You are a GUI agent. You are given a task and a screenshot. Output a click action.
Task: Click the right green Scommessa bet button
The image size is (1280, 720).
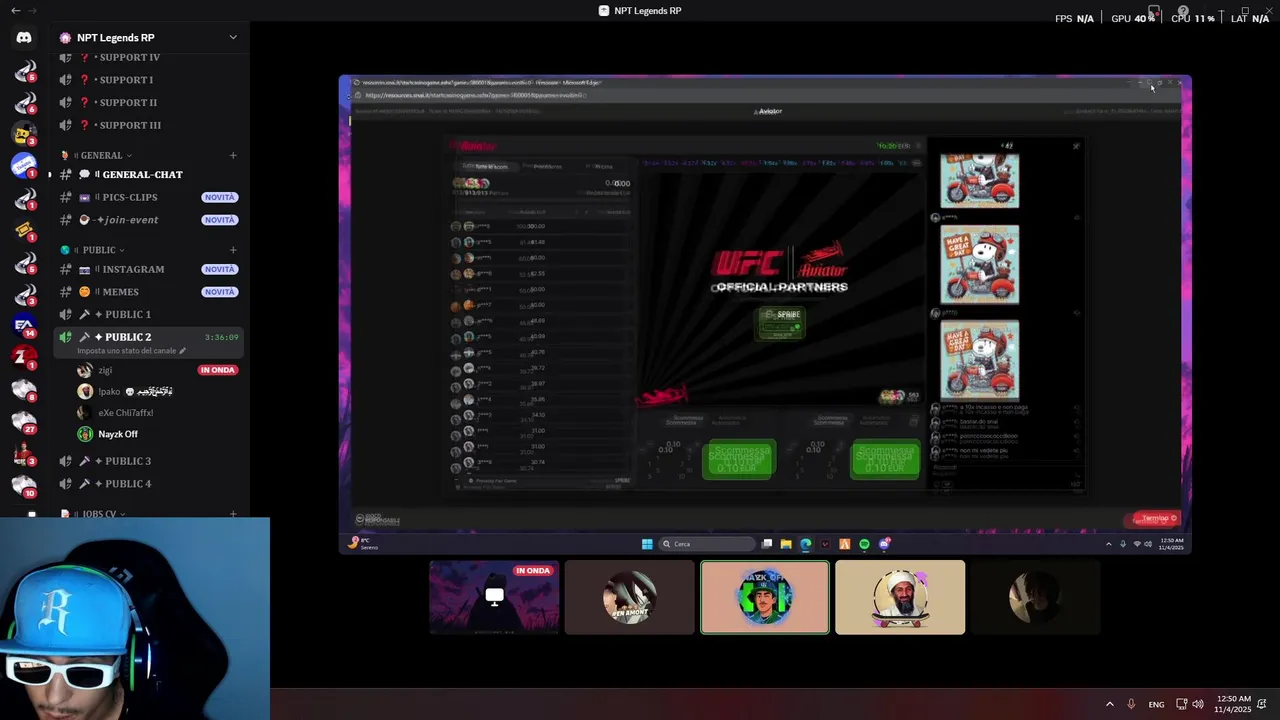885,460
